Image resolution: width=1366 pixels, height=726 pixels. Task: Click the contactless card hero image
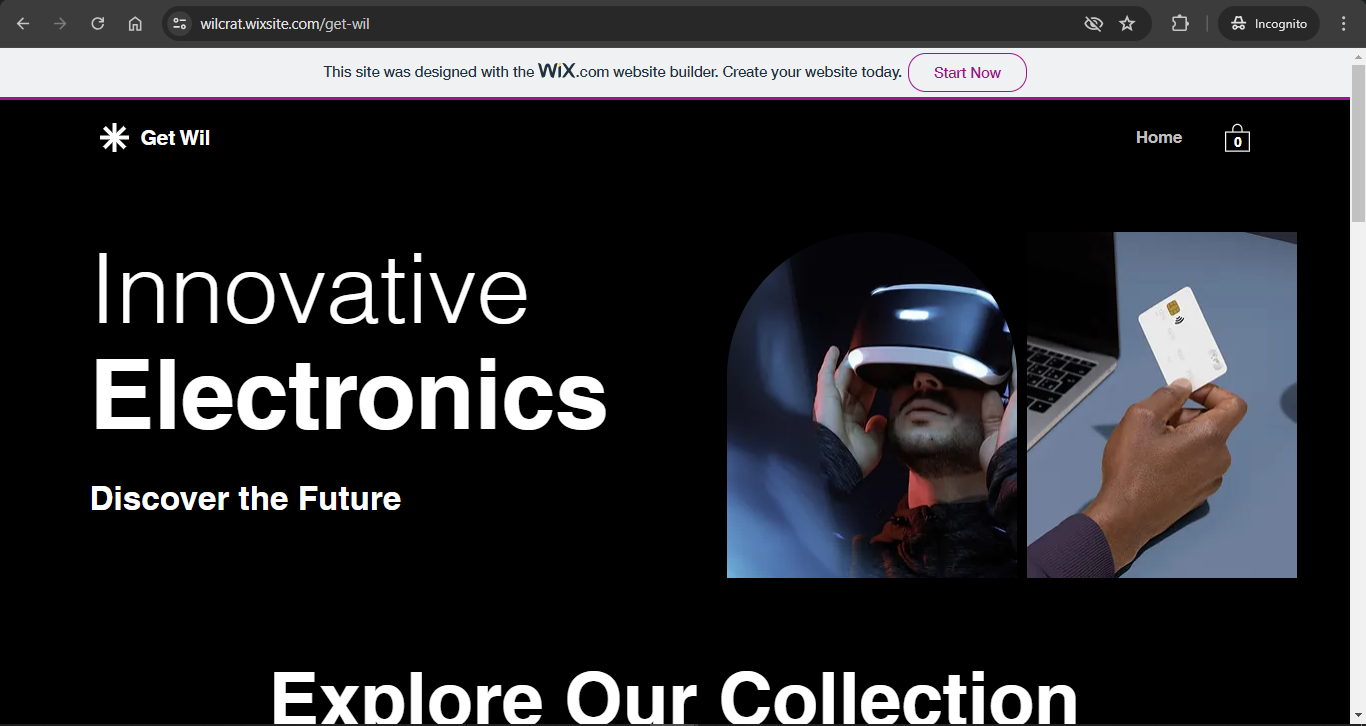(x=1162, y=405)
